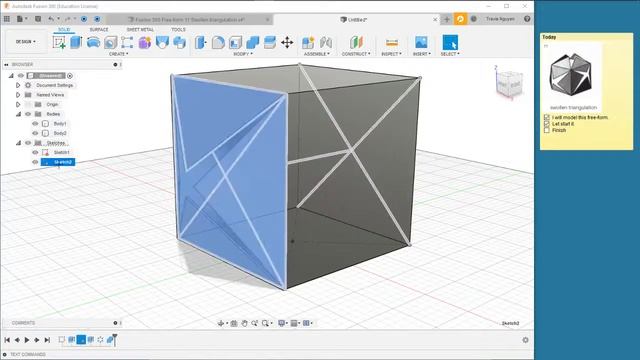Select the Shell tool
This screenshot has height=360, width=640.
pos(235,42)
